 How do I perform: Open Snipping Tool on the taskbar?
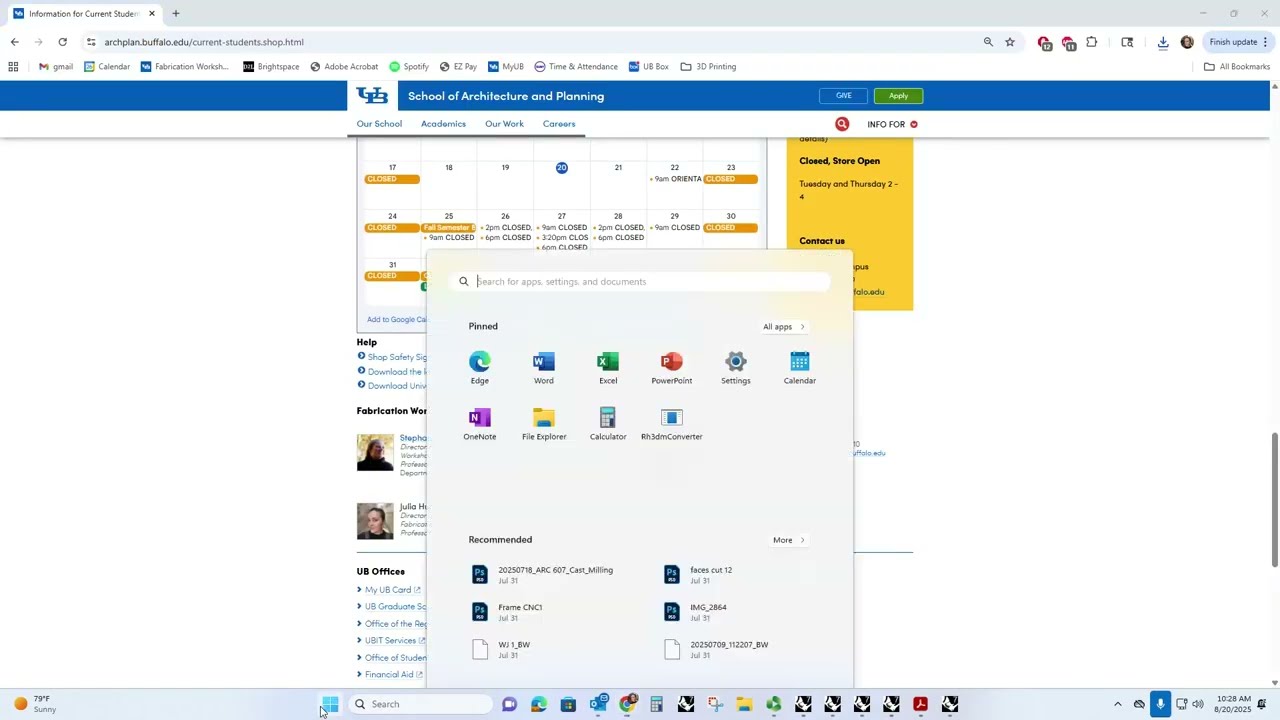coord(715,704)
